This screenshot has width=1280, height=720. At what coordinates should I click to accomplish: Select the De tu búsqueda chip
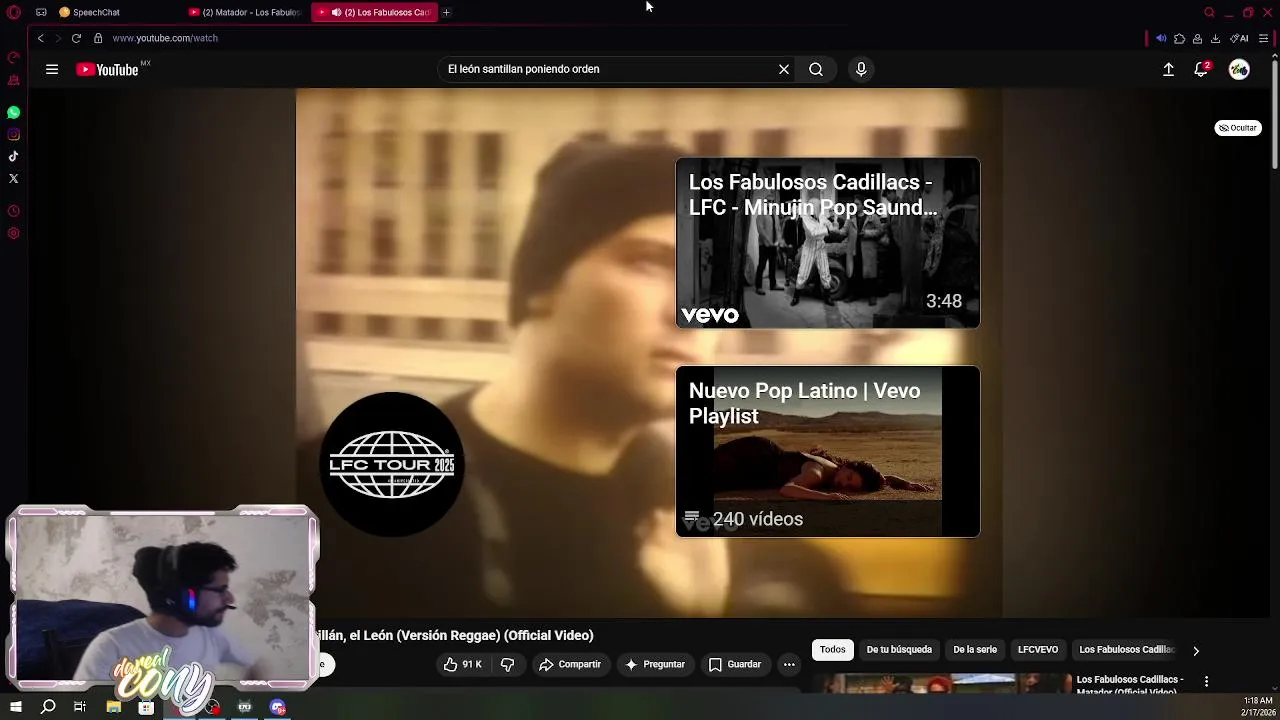tap(899, 650)
